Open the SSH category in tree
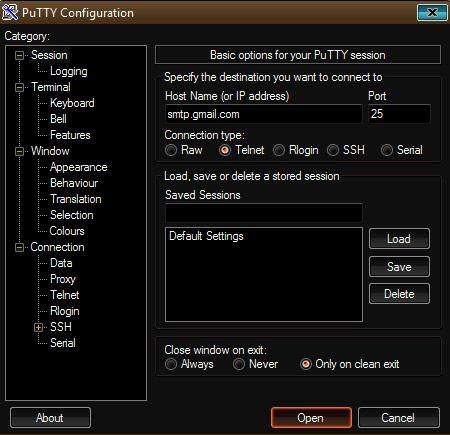Screen dimensions: 450x435 (x=61, y=327)
